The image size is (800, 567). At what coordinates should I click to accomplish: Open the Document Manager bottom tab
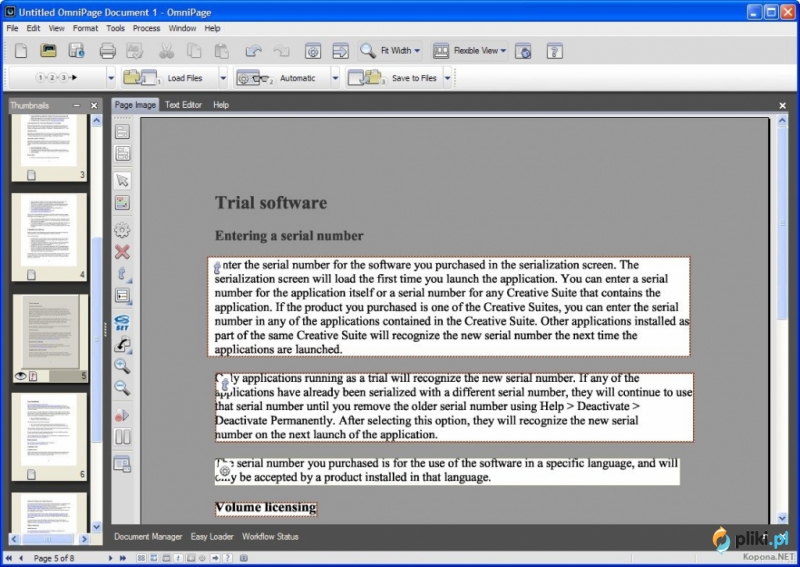click(x=148, y=536)
